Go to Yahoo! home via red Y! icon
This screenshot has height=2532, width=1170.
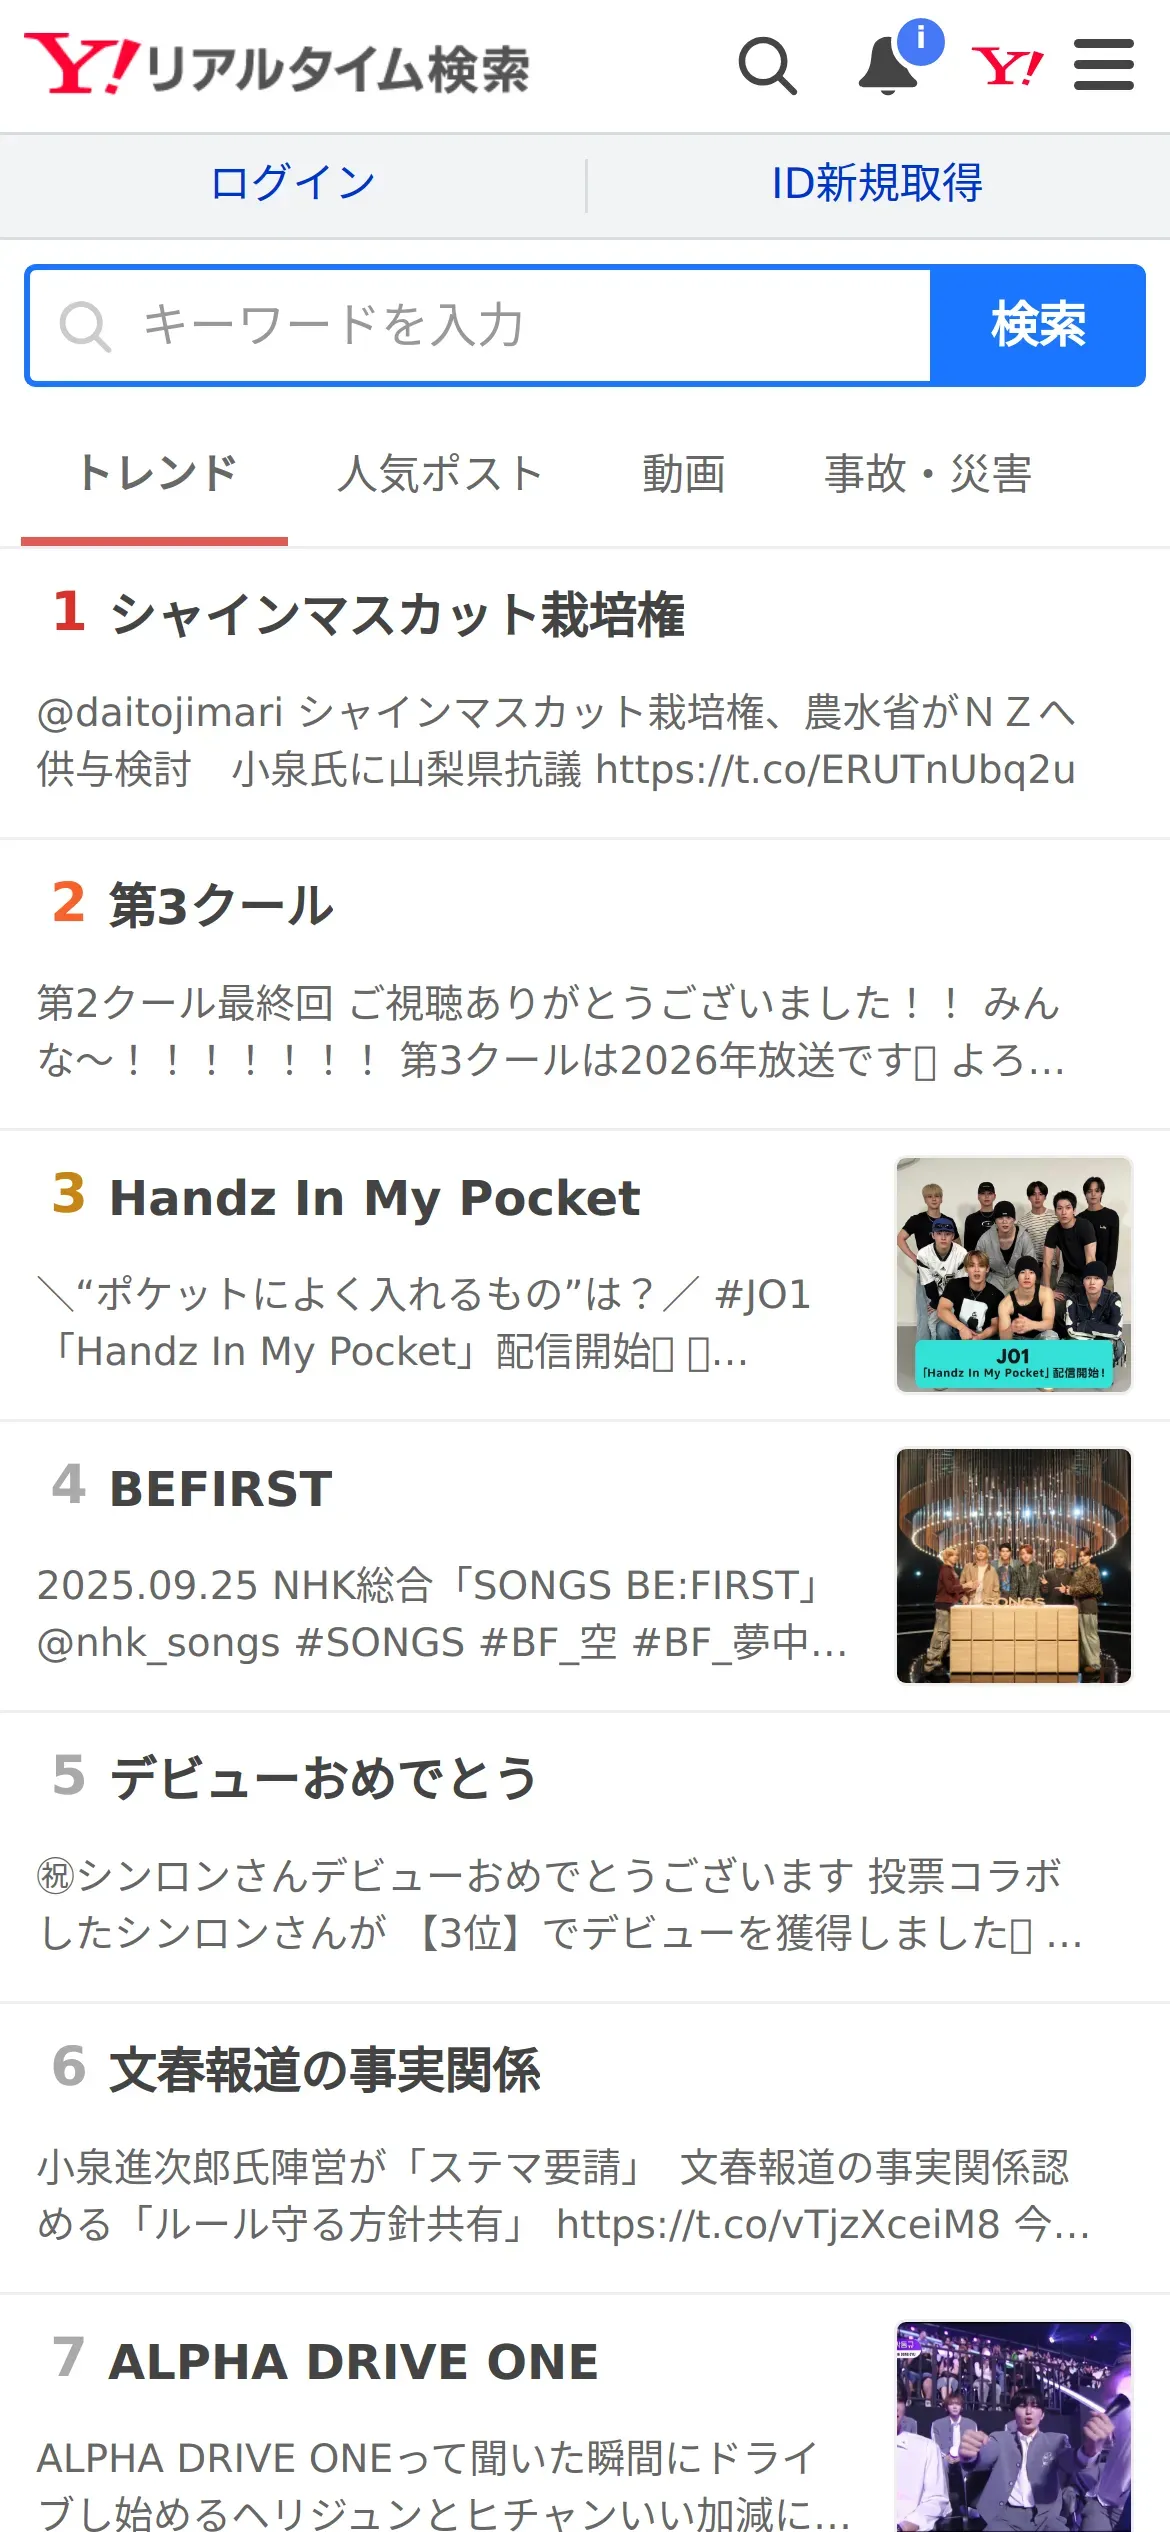(1007, 66)
